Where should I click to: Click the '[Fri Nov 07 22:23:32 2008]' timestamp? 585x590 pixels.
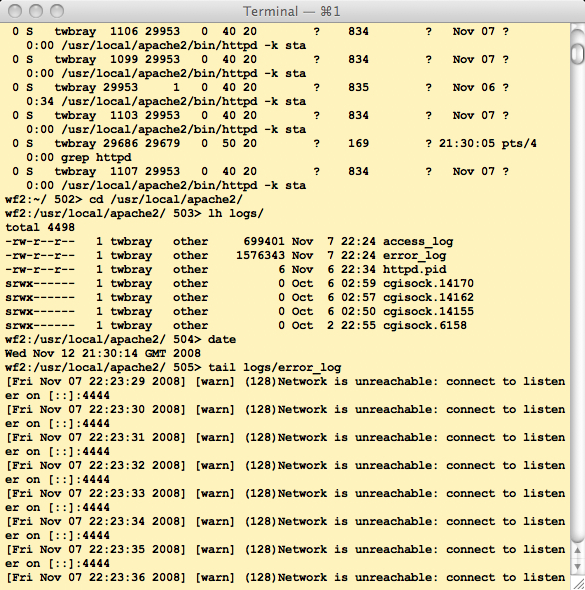coord(96,465)
